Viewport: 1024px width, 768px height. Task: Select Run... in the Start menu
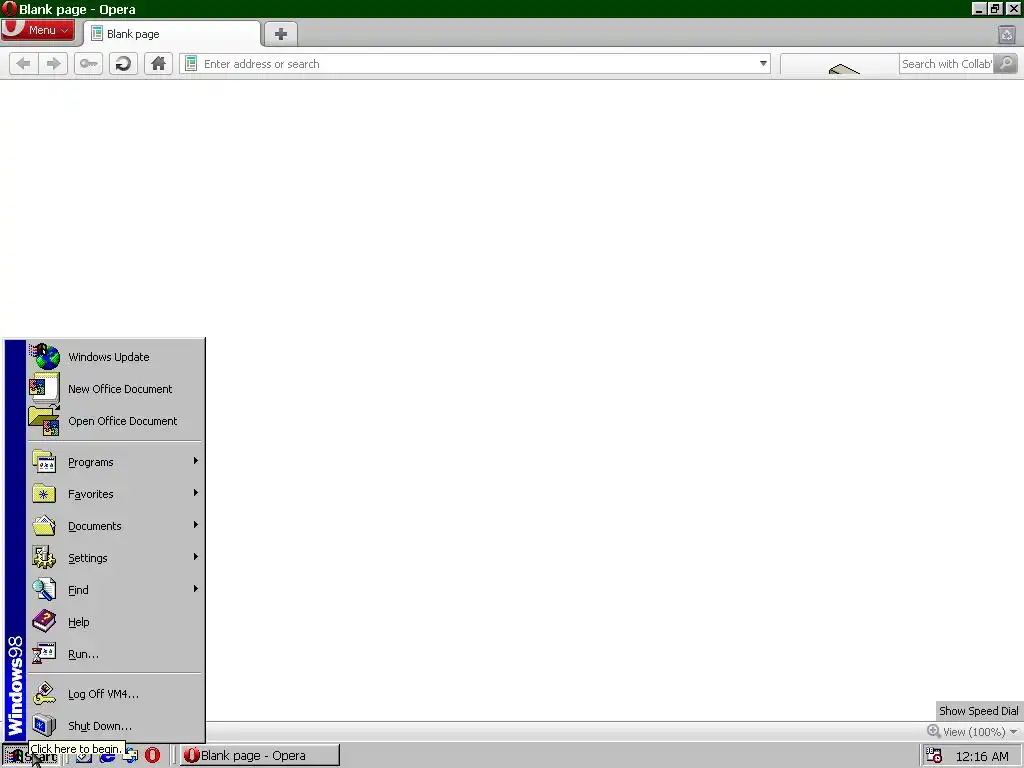(x=116, y=654)
